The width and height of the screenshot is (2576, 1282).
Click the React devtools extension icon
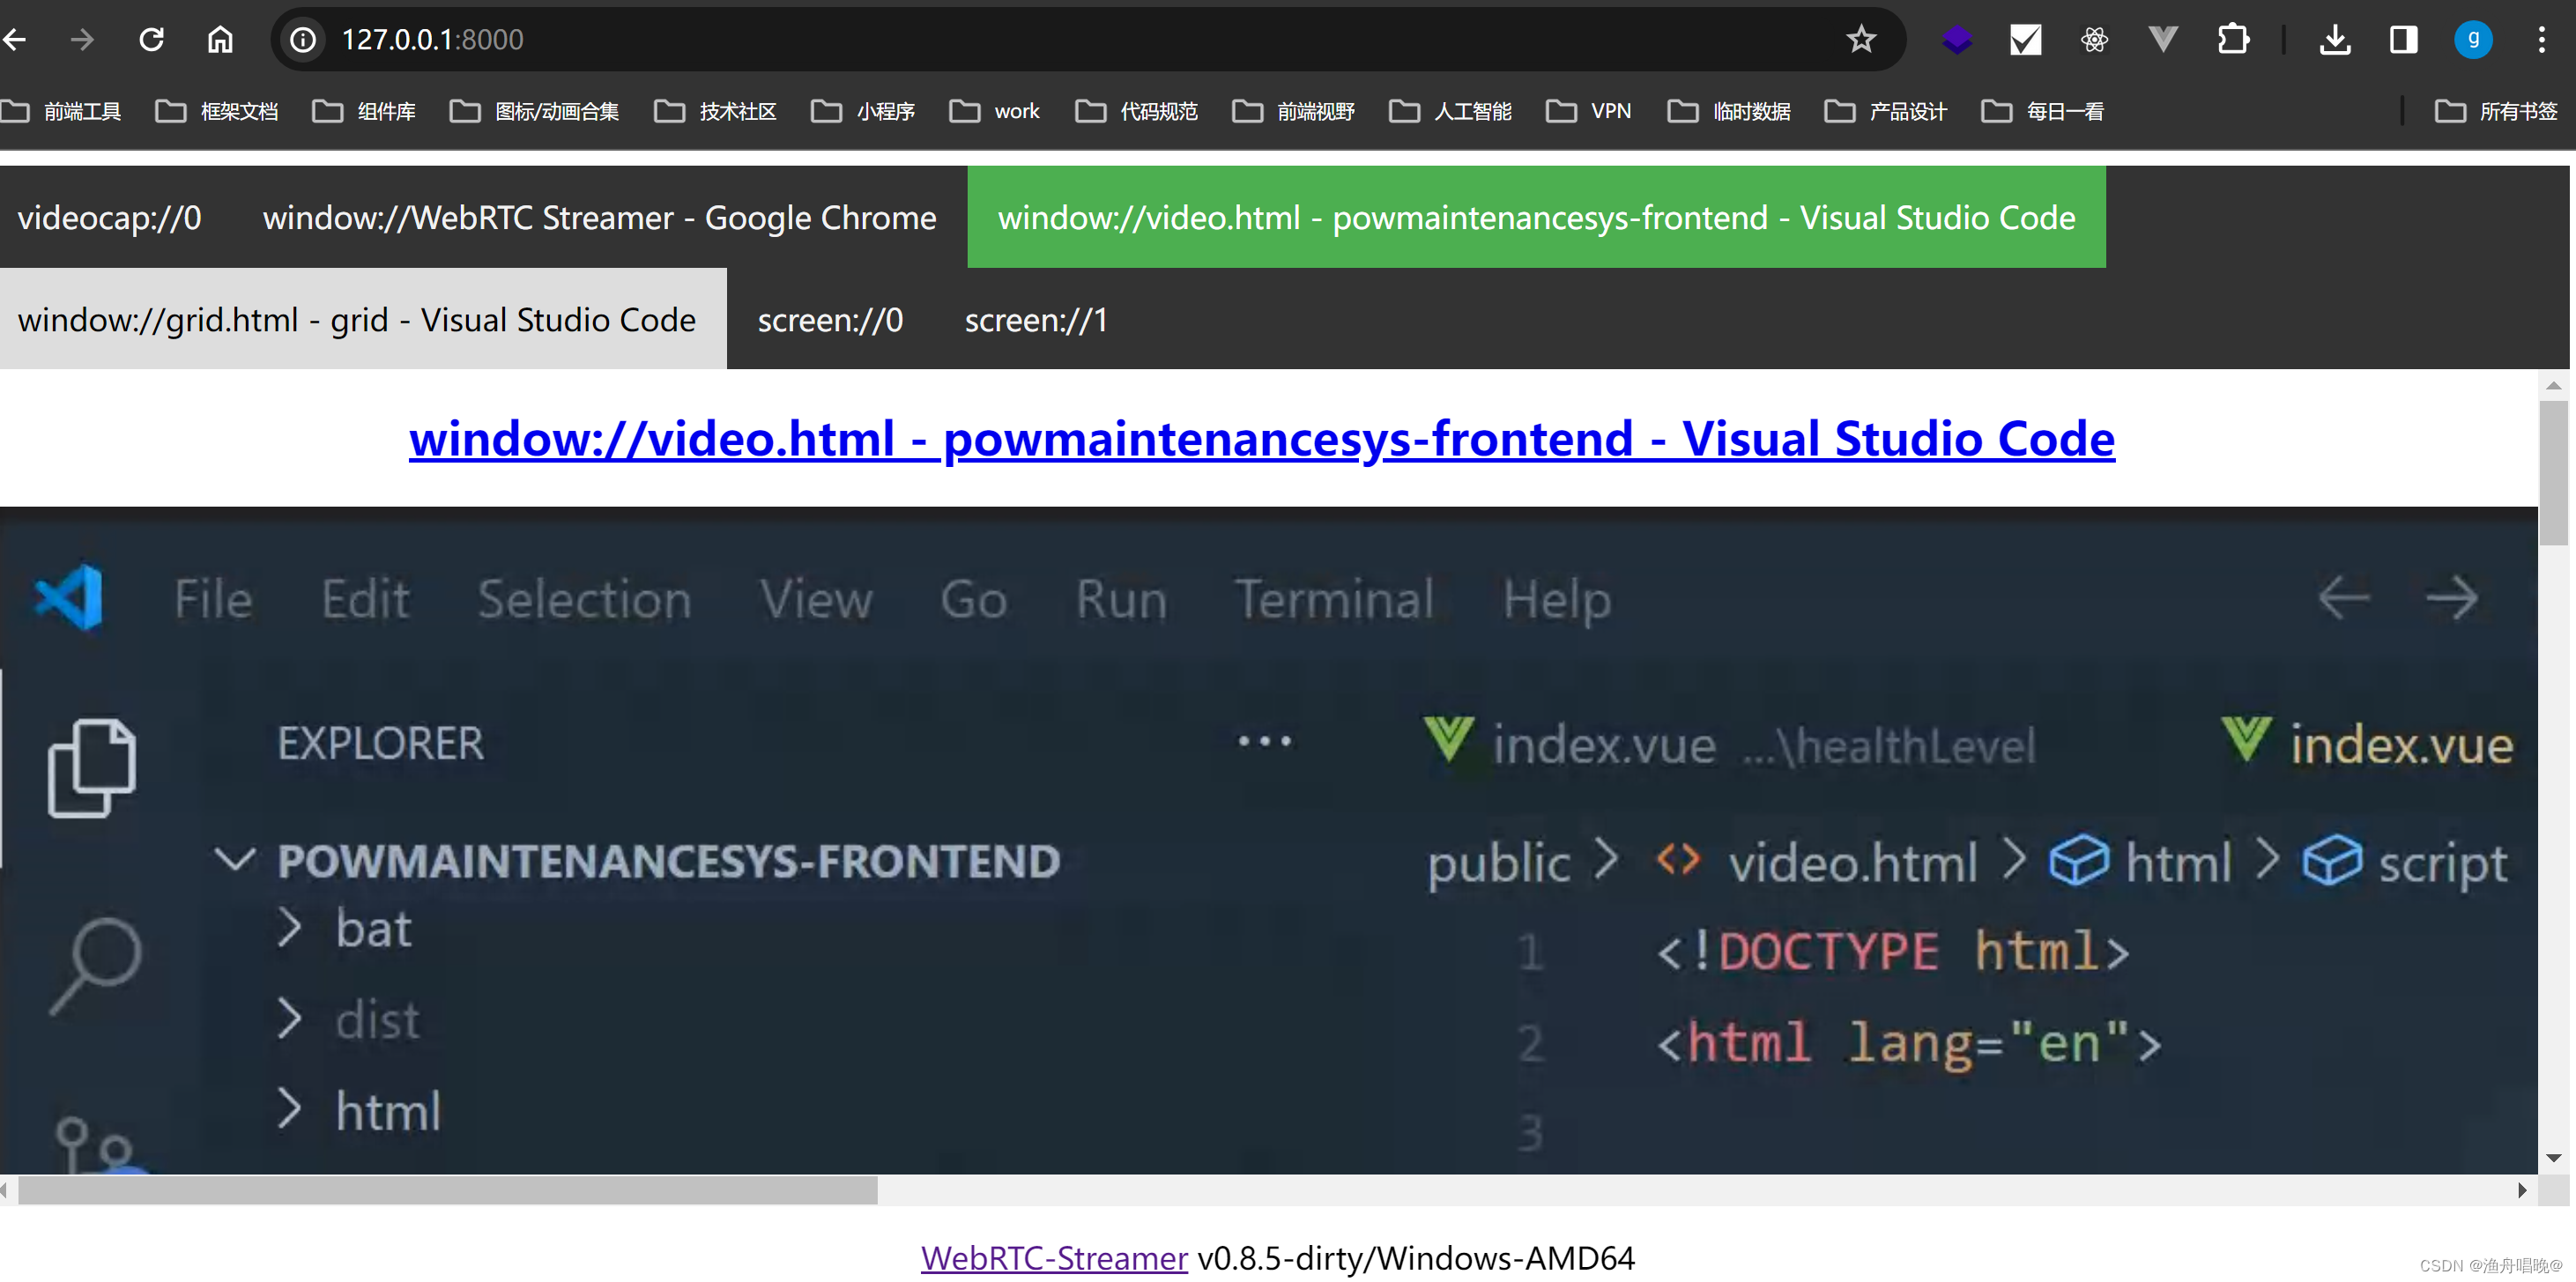pyautogui.click(x=2094, y=40)
